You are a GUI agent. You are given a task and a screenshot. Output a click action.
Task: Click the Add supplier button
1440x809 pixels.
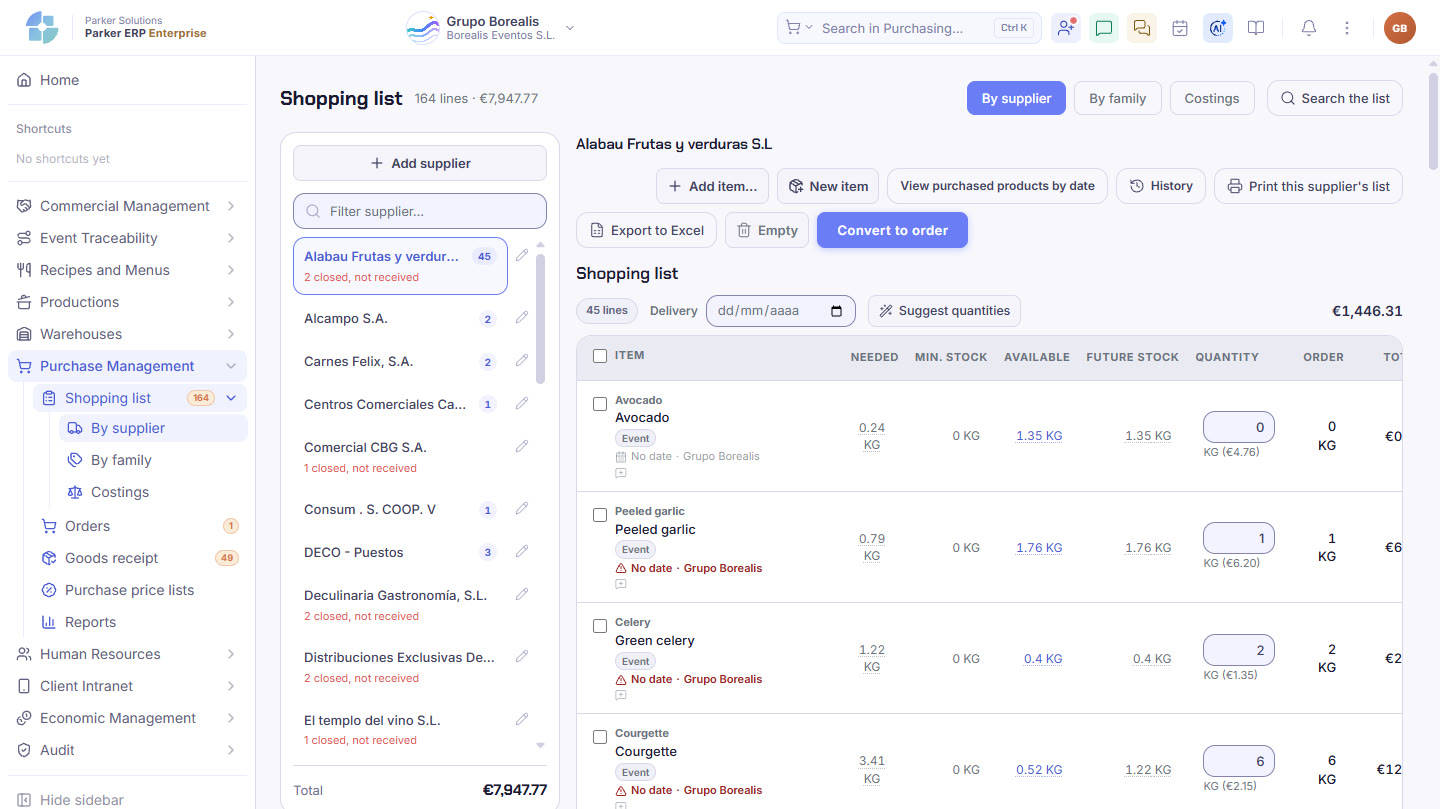point(420,163)
